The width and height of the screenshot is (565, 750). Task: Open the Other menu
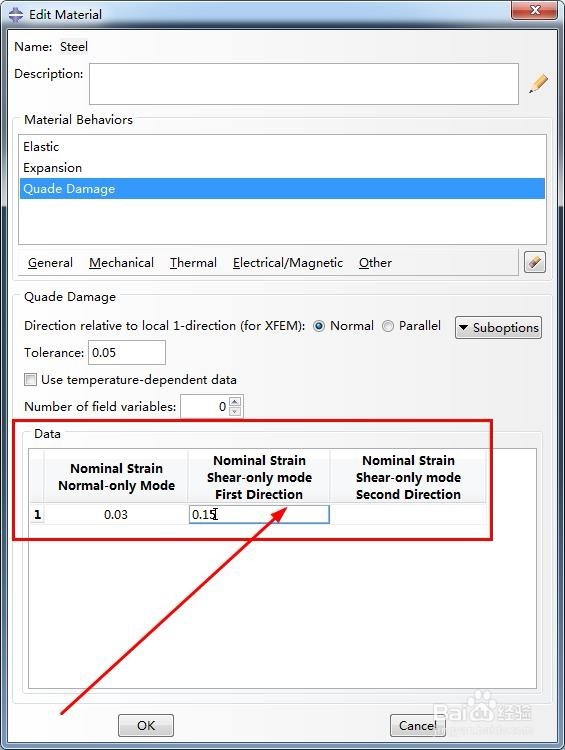coord(376,263)
